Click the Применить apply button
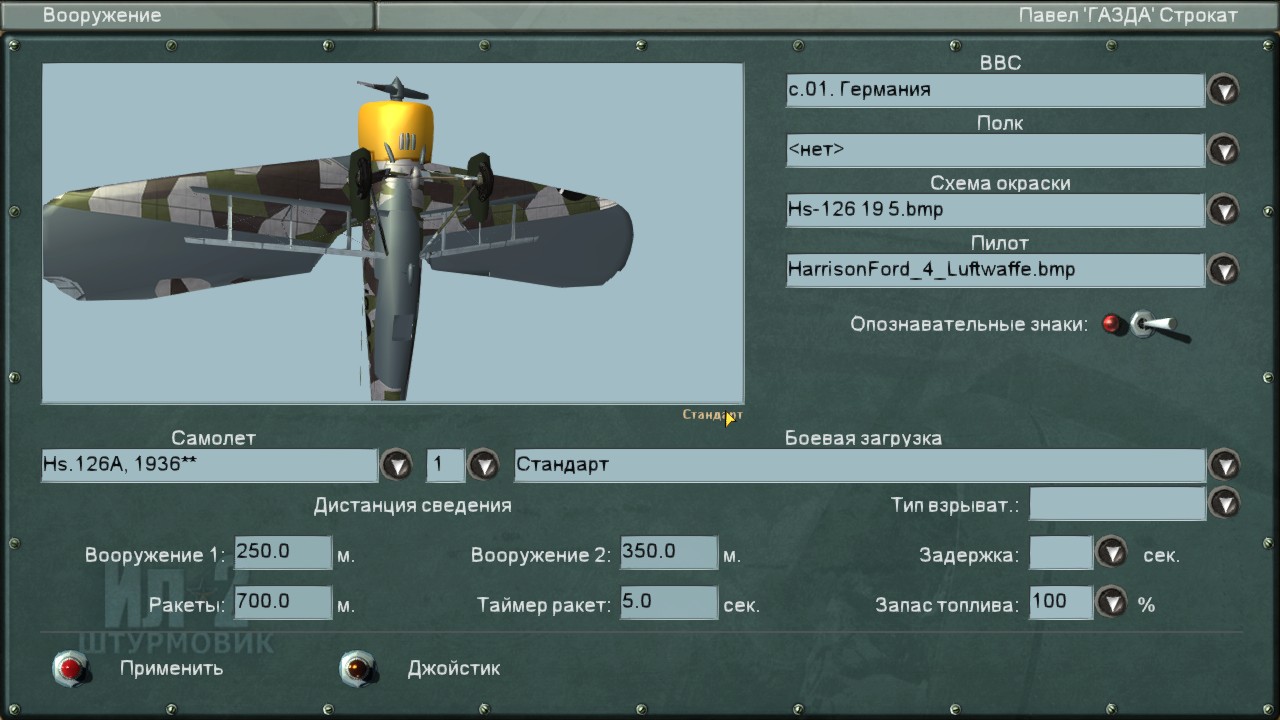Image resolution: width=1280 pixels, height=720 pixels. click(72, 668)
